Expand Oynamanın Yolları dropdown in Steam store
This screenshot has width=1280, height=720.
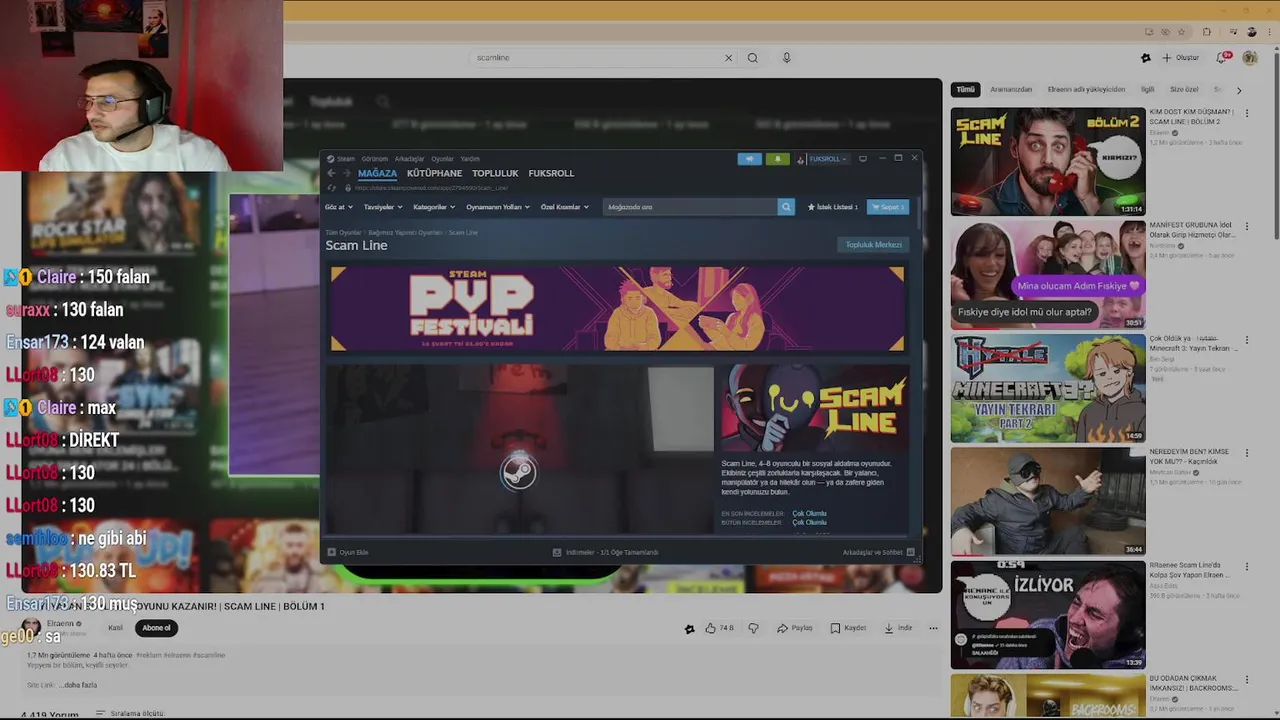pyautogui.click(x=498, y=207)
